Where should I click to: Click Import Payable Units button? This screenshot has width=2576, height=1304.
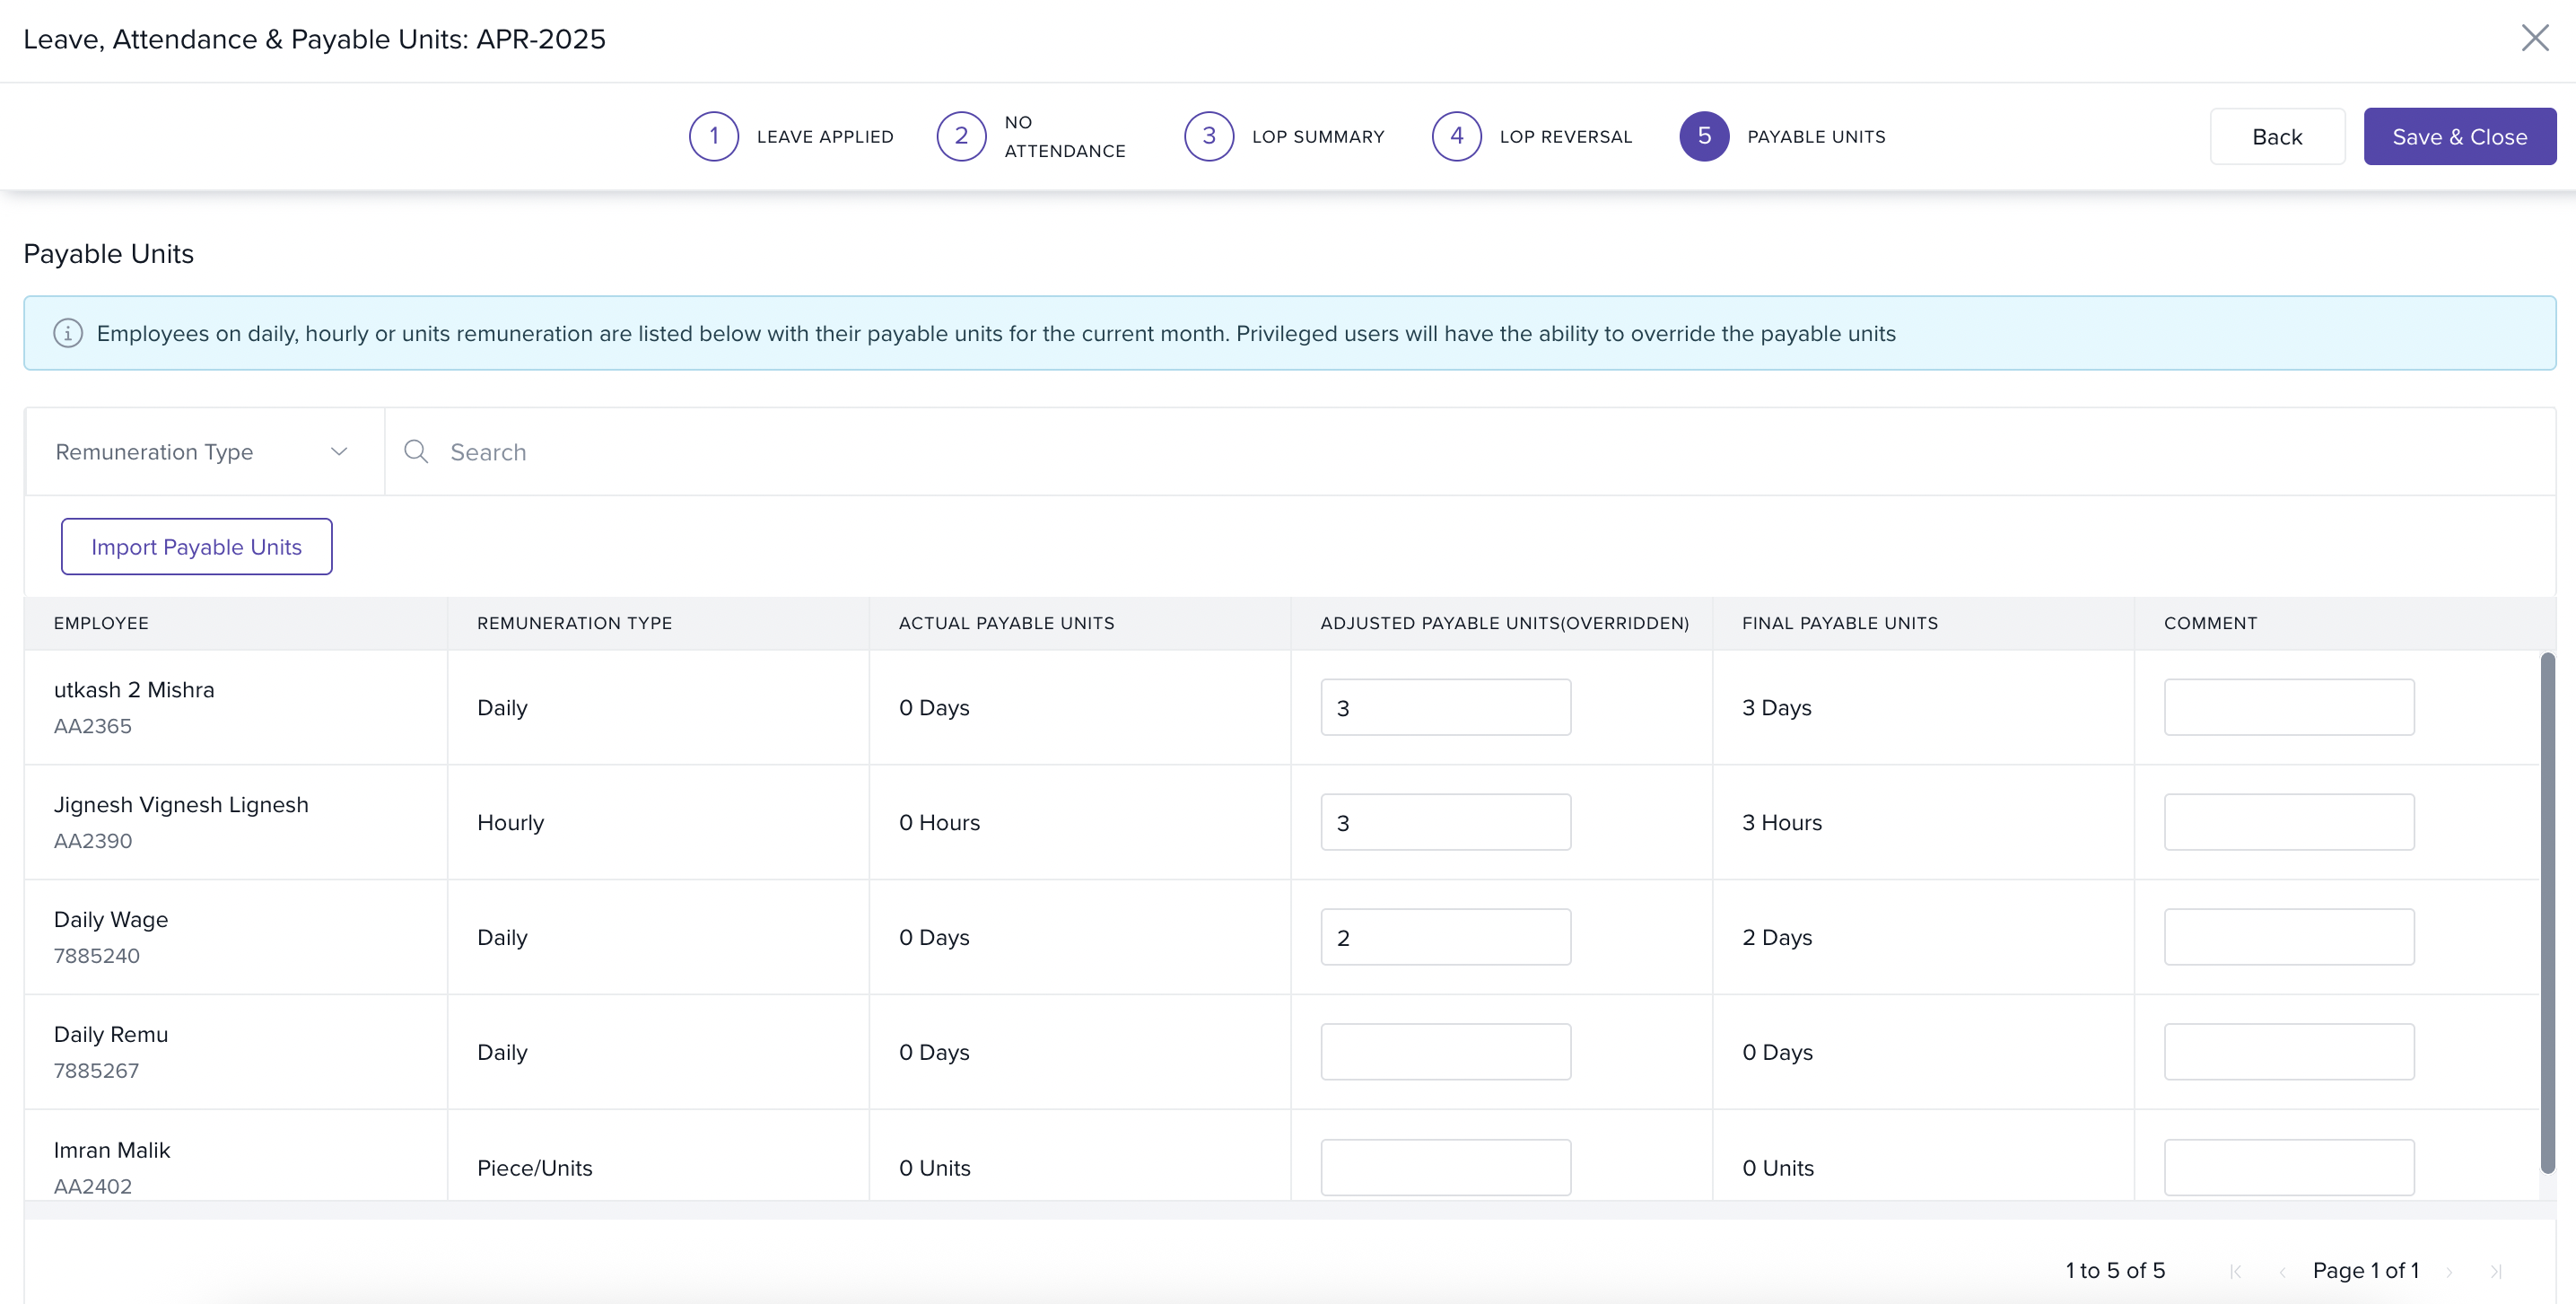point(196,547)
